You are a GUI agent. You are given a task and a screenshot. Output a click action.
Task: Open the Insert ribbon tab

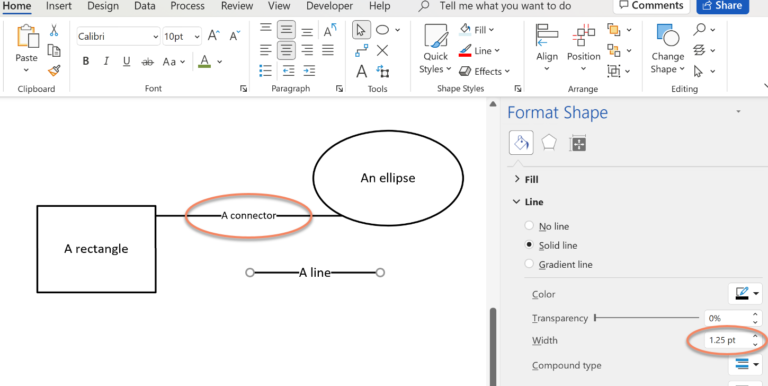pyautogui.click(x=59, y=6)
